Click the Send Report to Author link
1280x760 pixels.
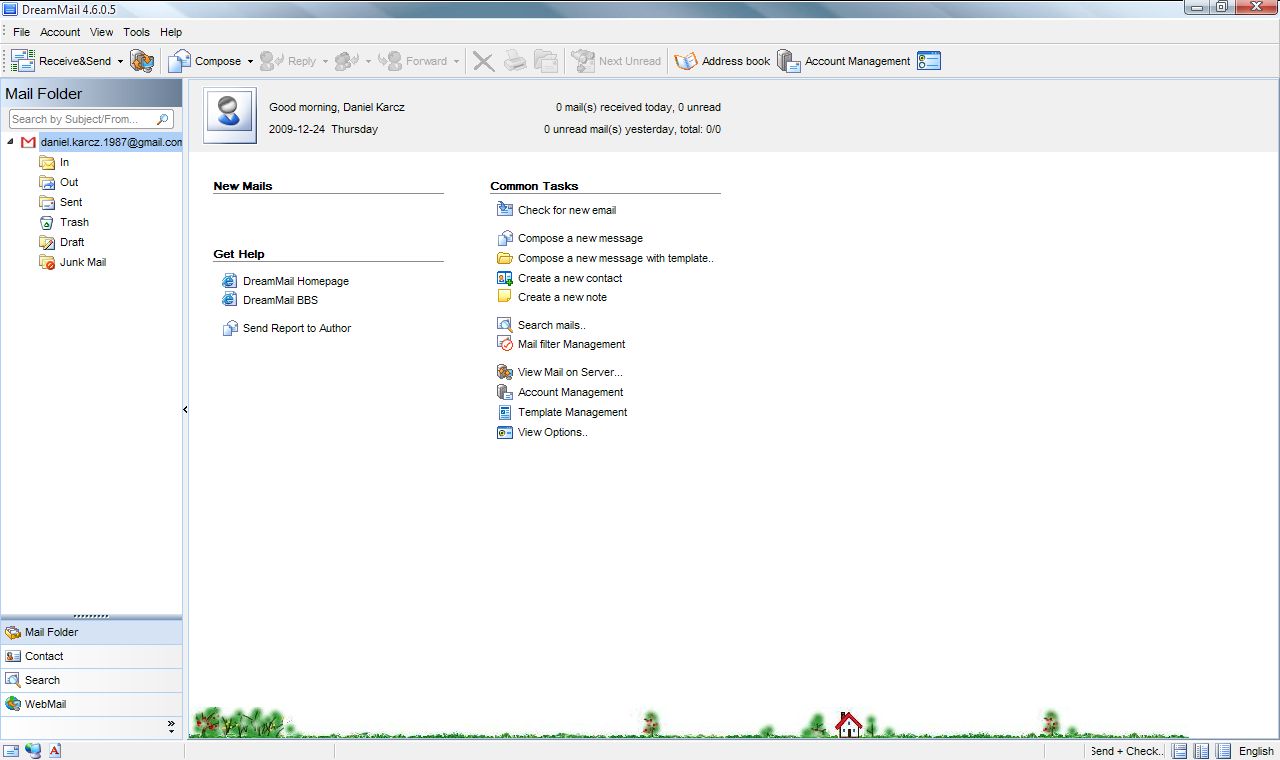pyautogui.click(x=297, y=328)
